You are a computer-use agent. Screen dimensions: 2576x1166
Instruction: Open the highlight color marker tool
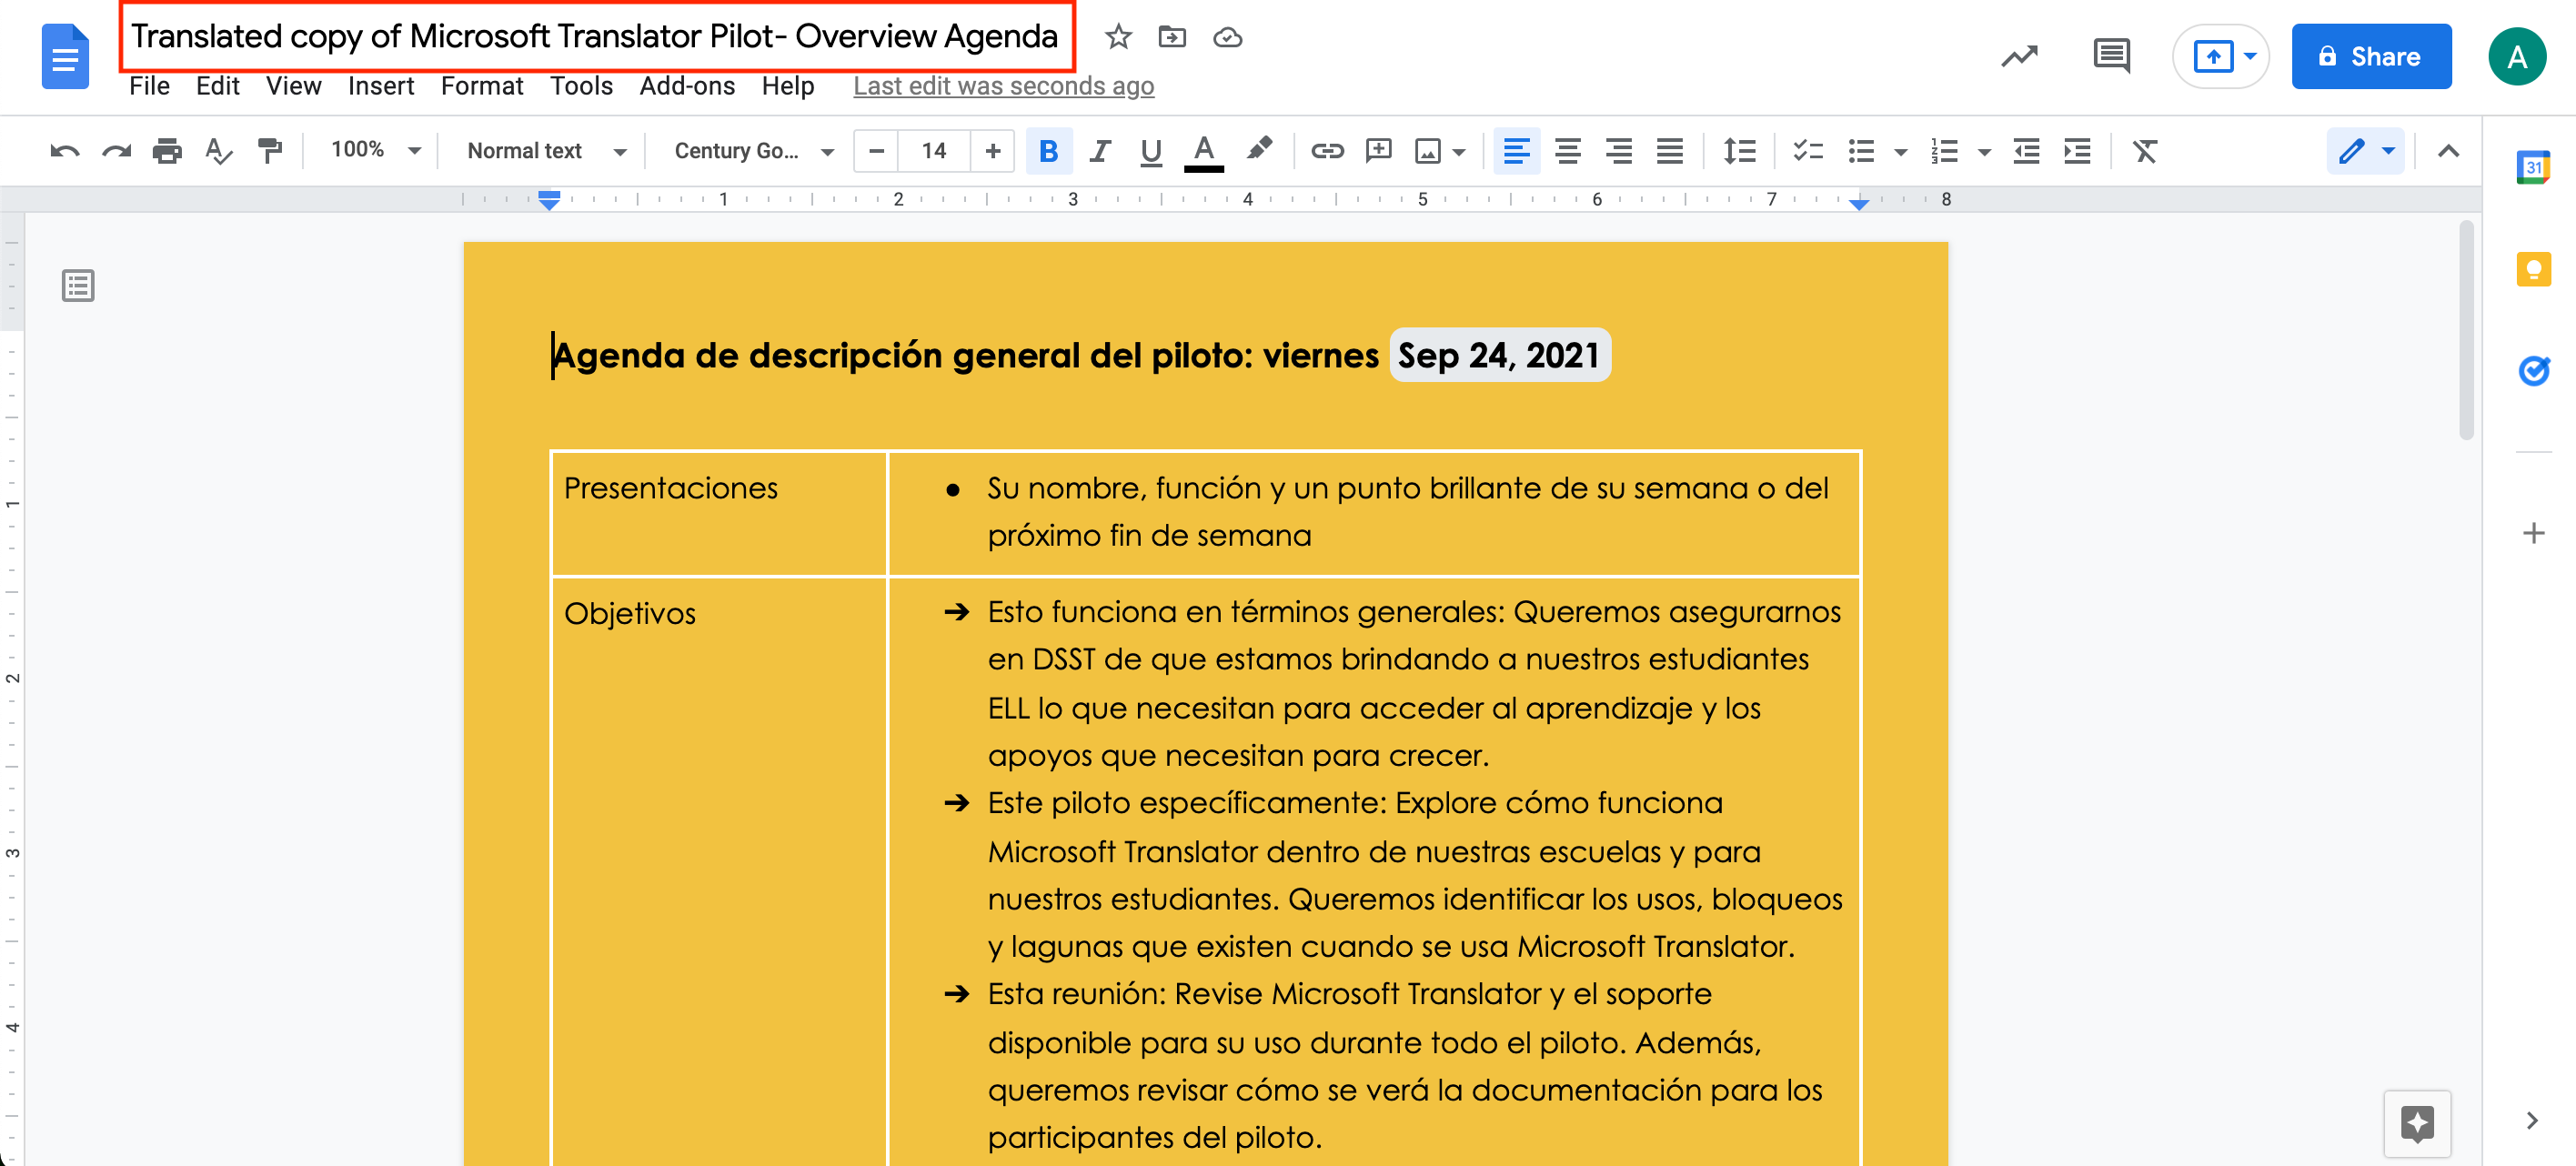pyautogui.click(x=1259, y=150)
